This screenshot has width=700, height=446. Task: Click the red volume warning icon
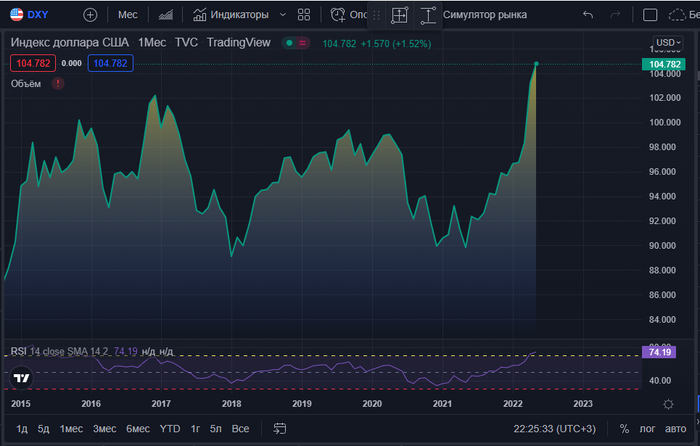[57, 83]
